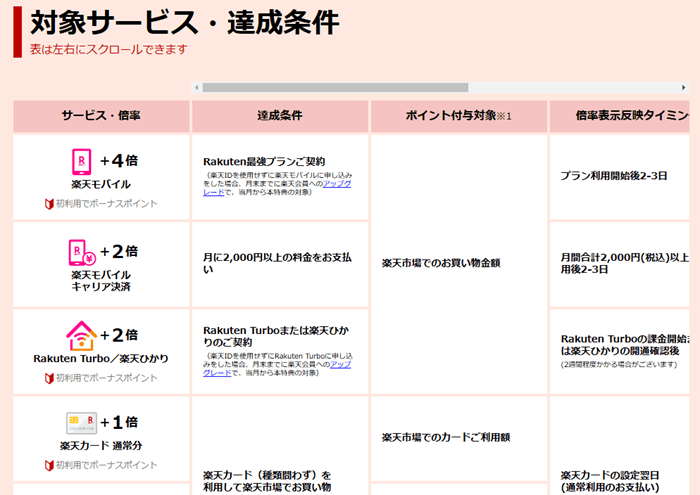Click the +4倍 multiplier text
Image resolution: width=700 pixels, height=495 pixels.
point(119,161)
